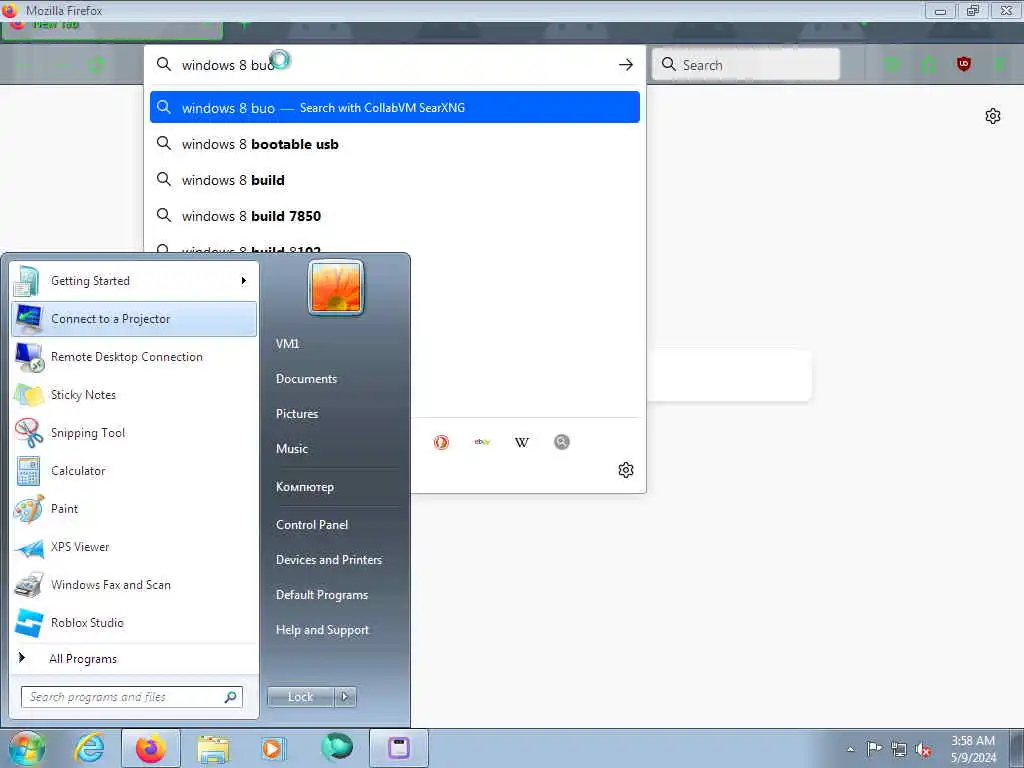Open the network tray icon

coord(899,749)
